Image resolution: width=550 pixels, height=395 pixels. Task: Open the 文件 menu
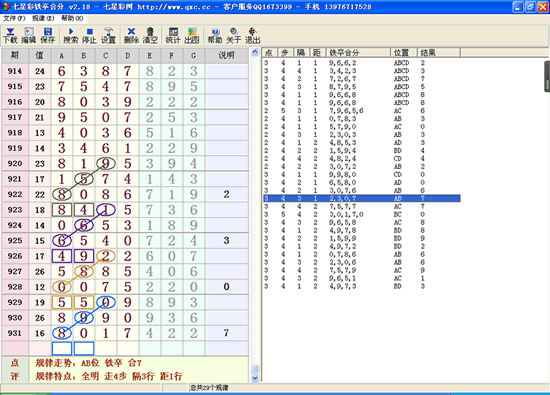[14, 18]
